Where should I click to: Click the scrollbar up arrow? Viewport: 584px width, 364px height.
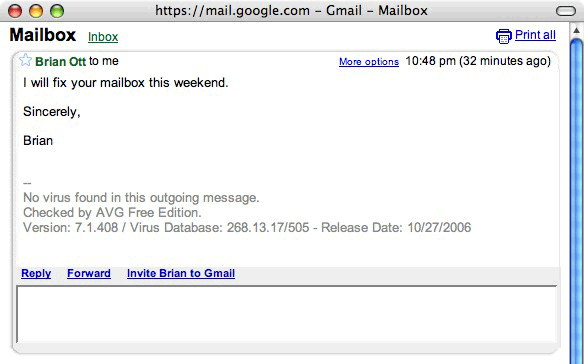[576, 30]
